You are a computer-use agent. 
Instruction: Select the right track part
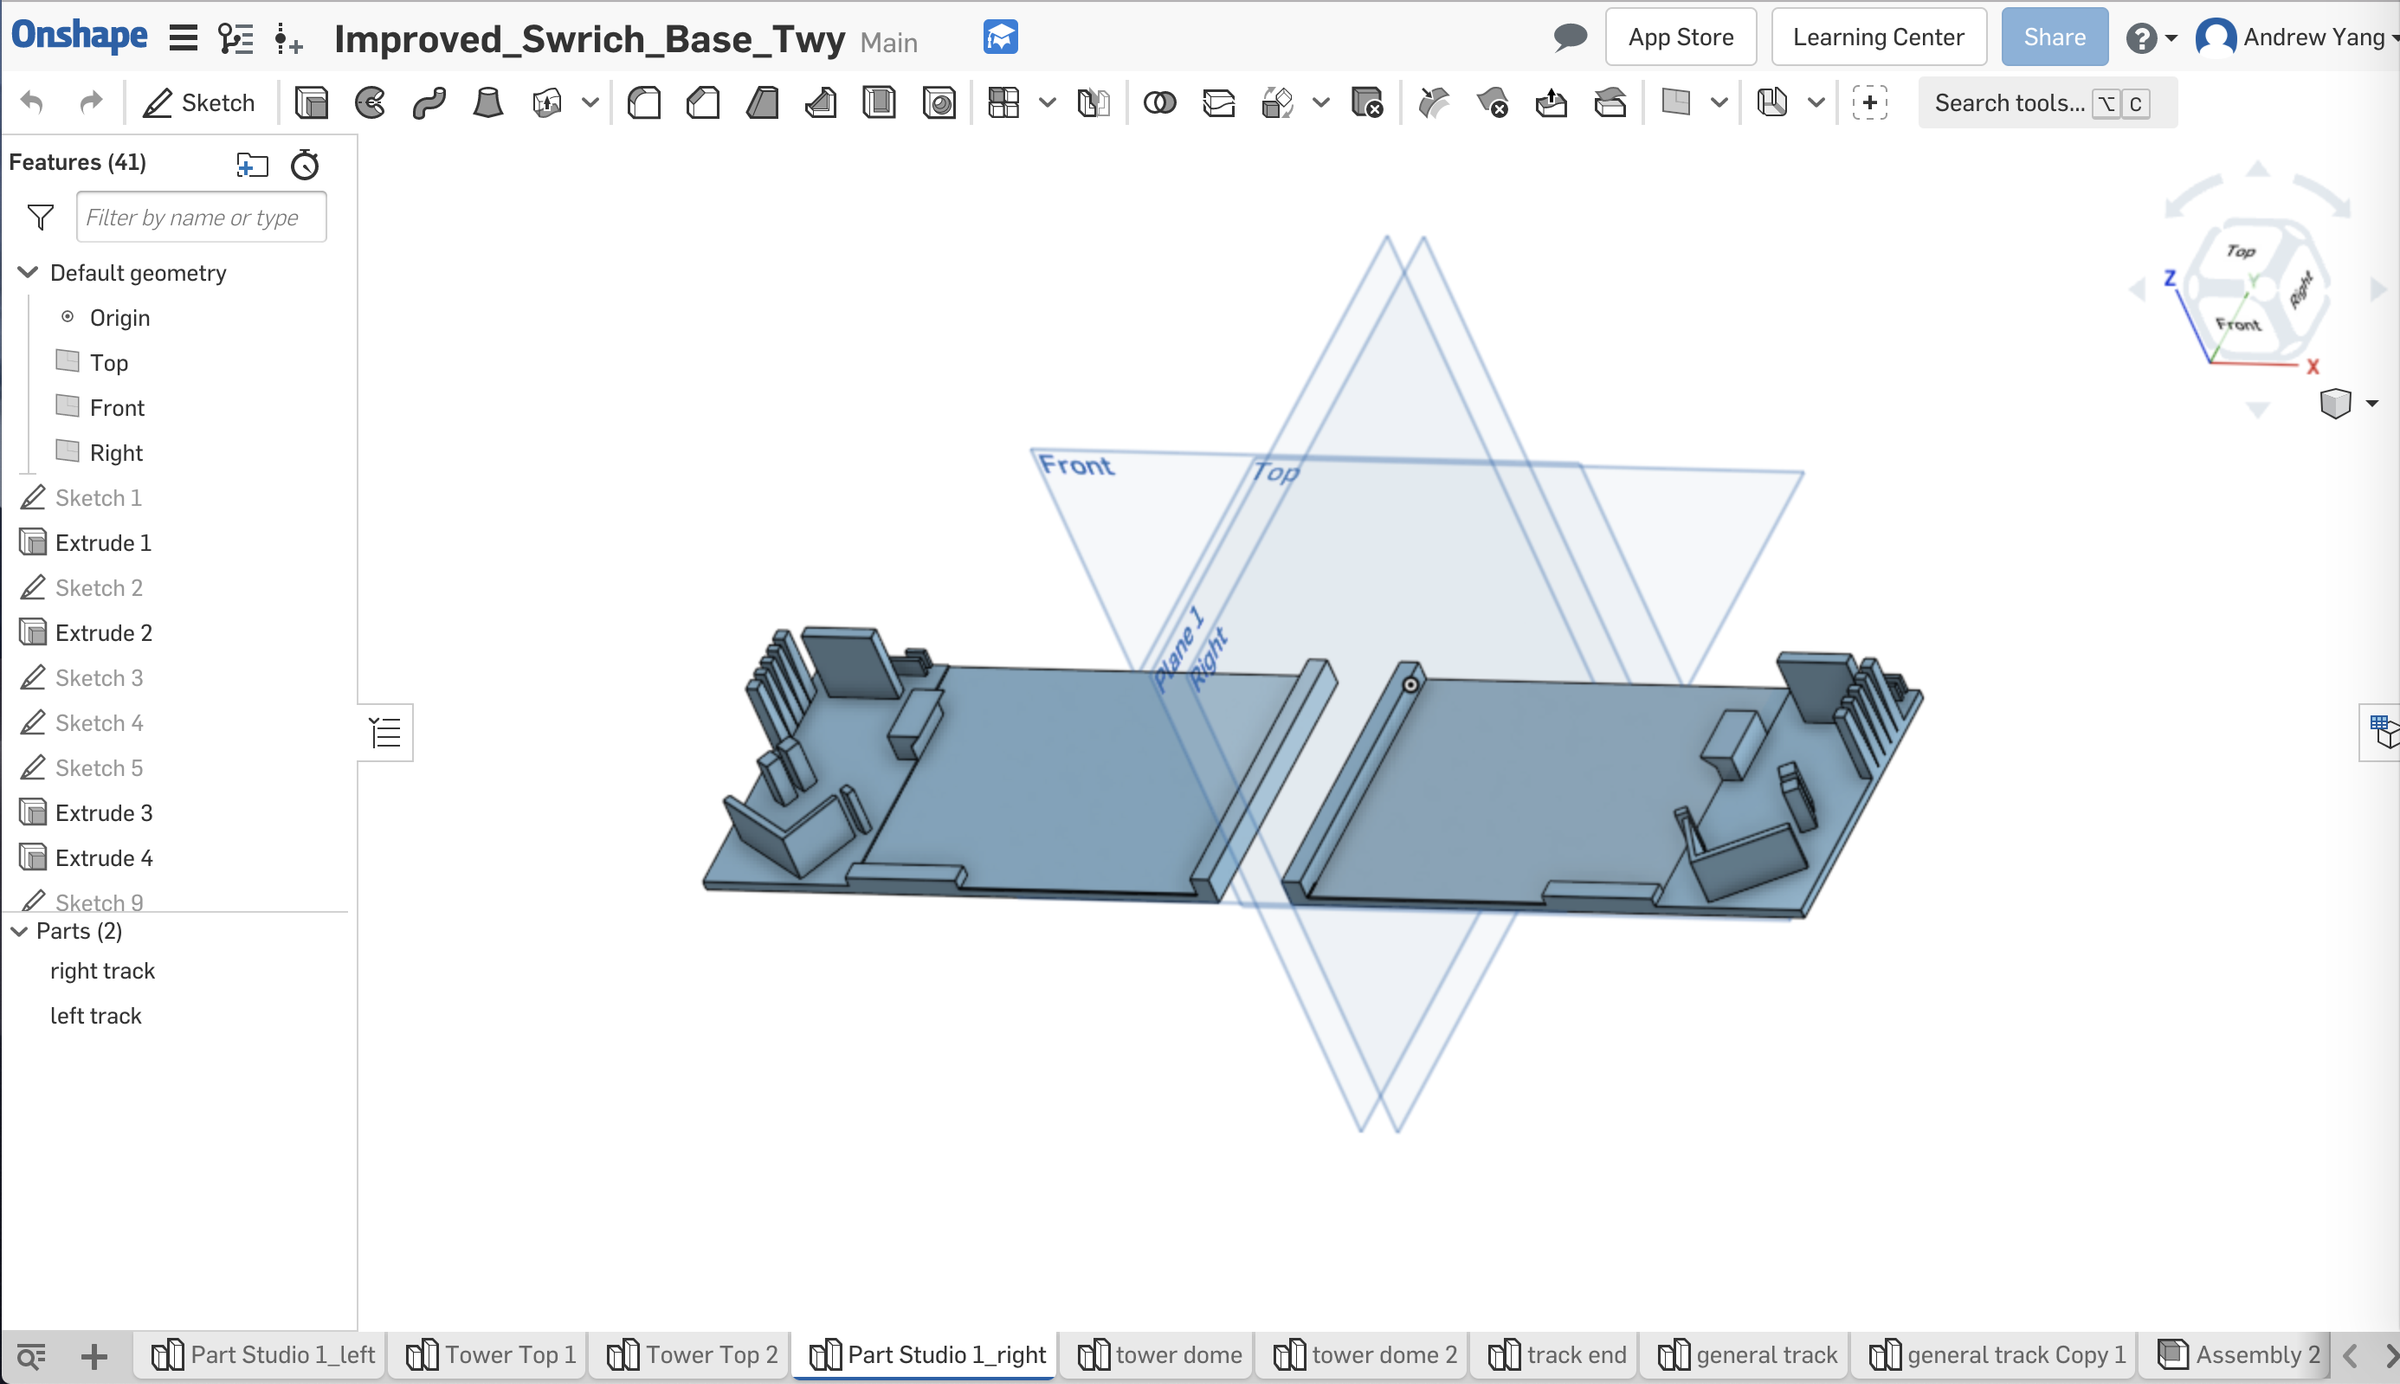pos(102,970)
